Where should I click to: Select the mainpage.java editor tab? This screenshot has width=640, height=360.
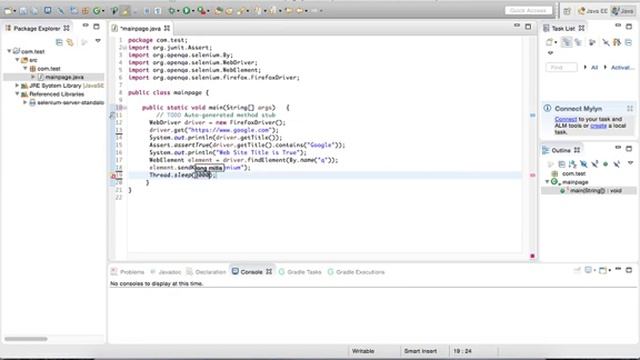pos(140,29)
